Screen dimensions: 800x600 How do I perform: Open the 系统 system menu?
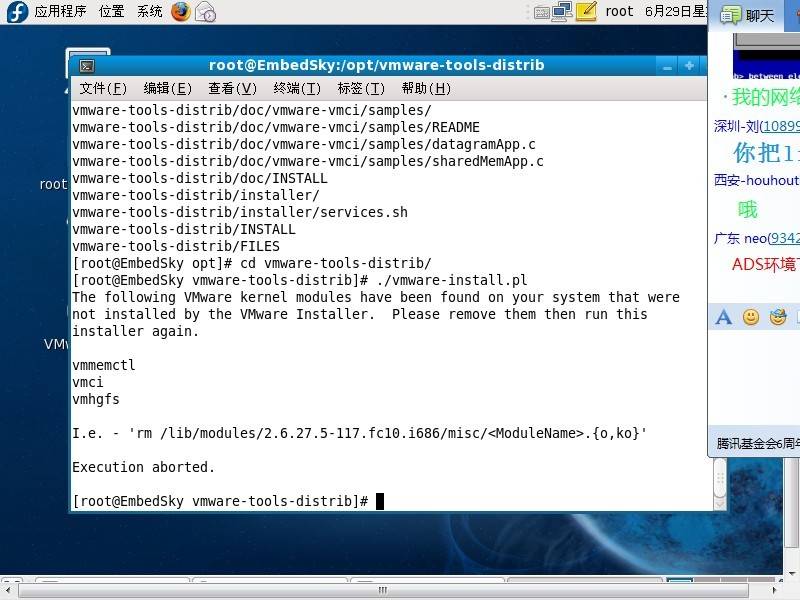point(150,12)
